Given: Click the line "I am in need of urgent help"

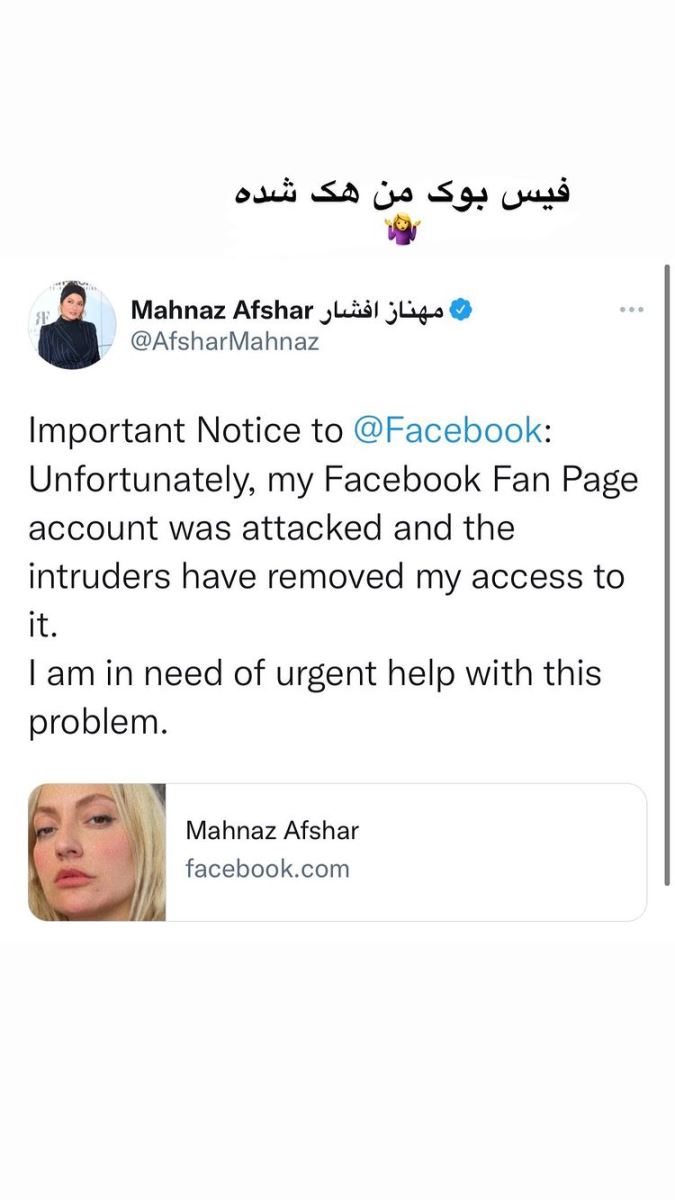Looking at the screenshot, I should 315,673.
